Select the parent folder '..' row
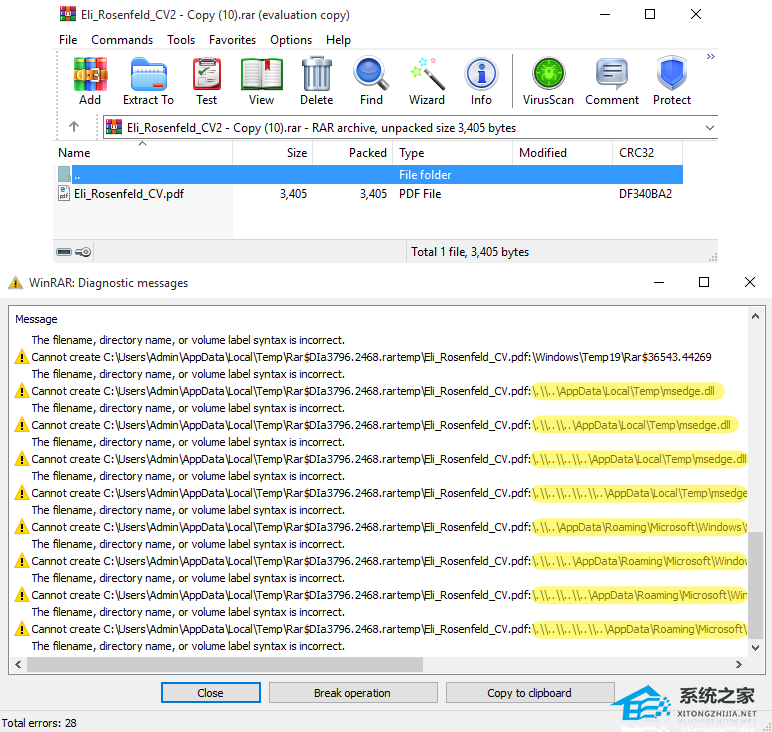This screenshot has height=732, width=772. 368,174
